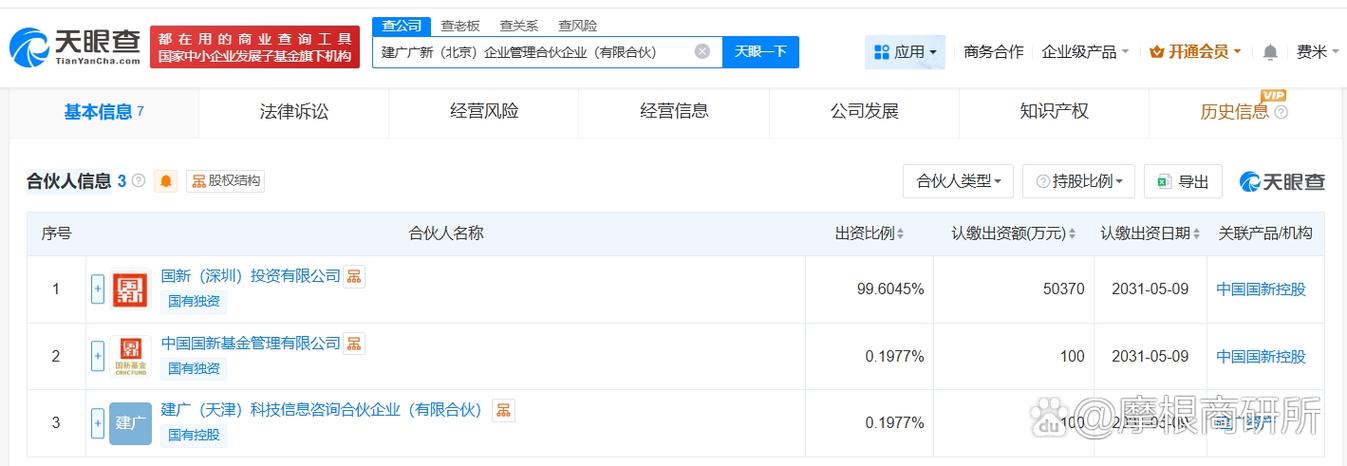Image resolution: width=1347 pixels, height=466 pixels.
Task: Click the 国有独资 tag under 中国国新基金管理
Action: [x=194, y=368]
